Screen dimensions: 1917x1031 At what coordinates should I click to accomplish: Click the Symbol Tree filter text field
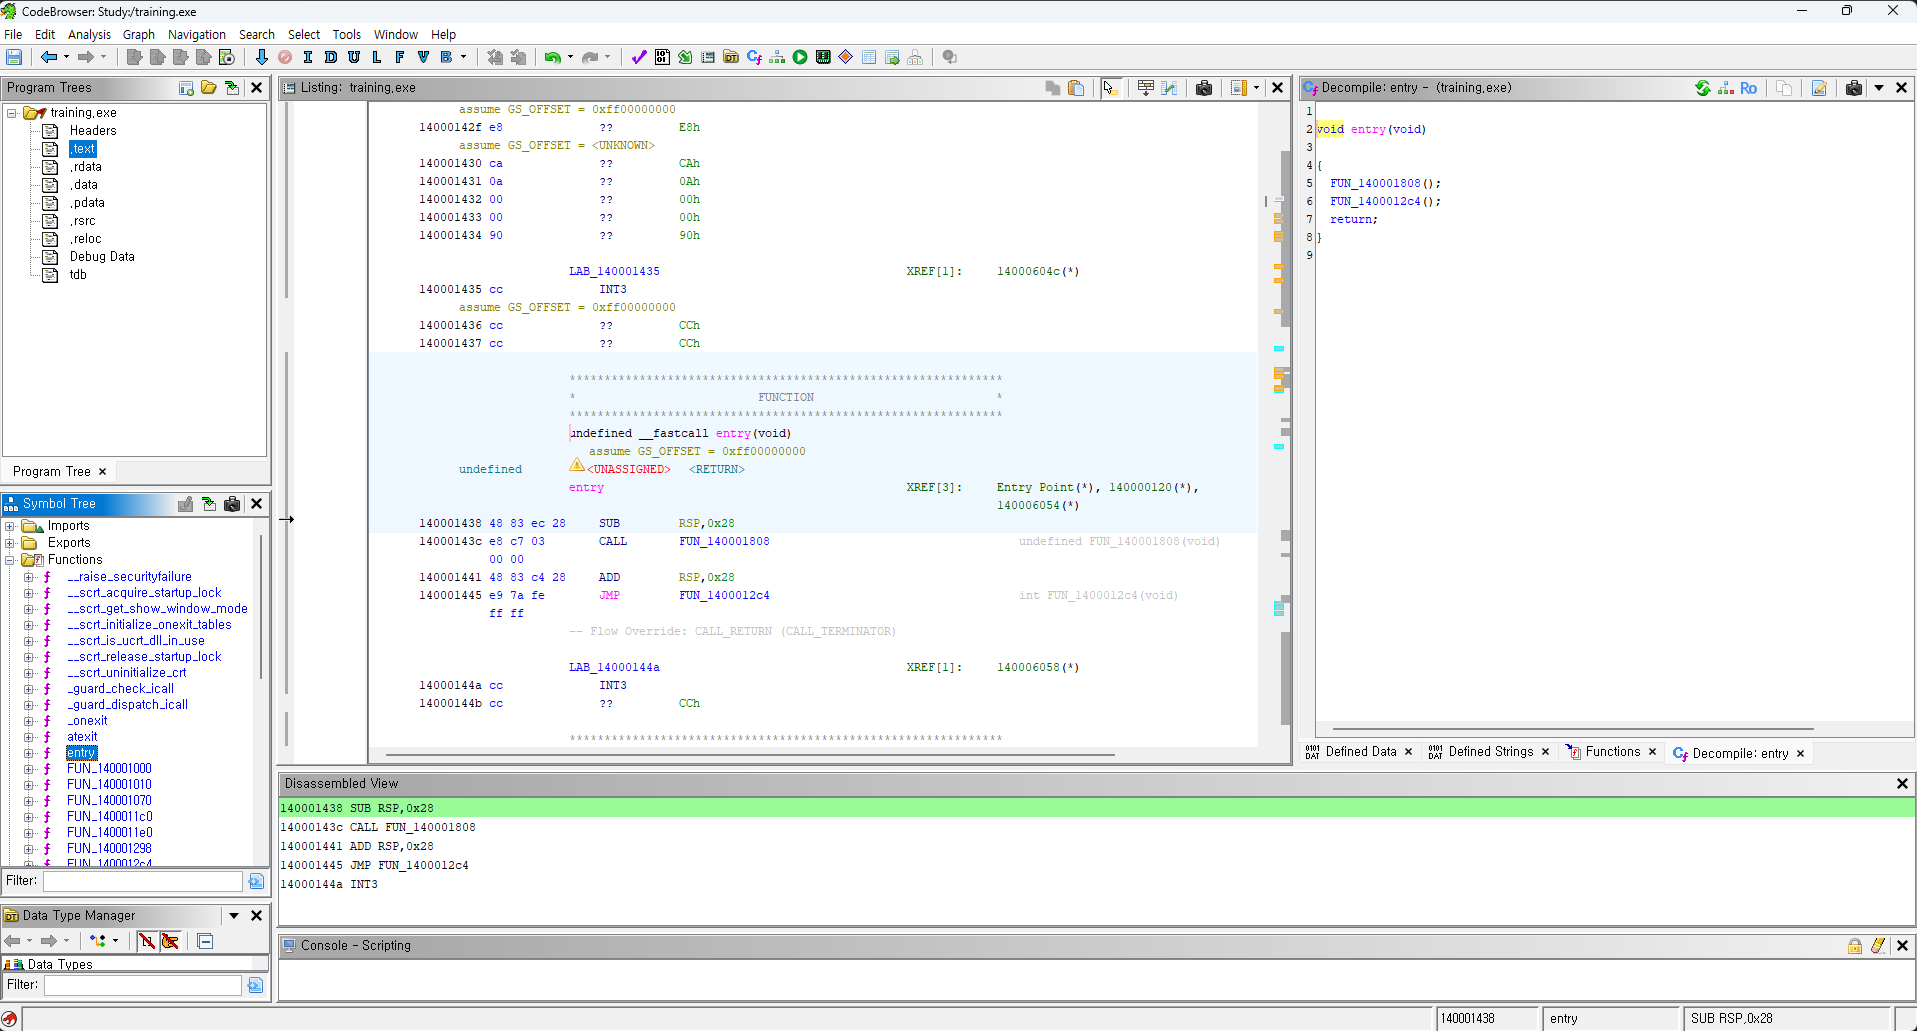click(x=143, y=881)
